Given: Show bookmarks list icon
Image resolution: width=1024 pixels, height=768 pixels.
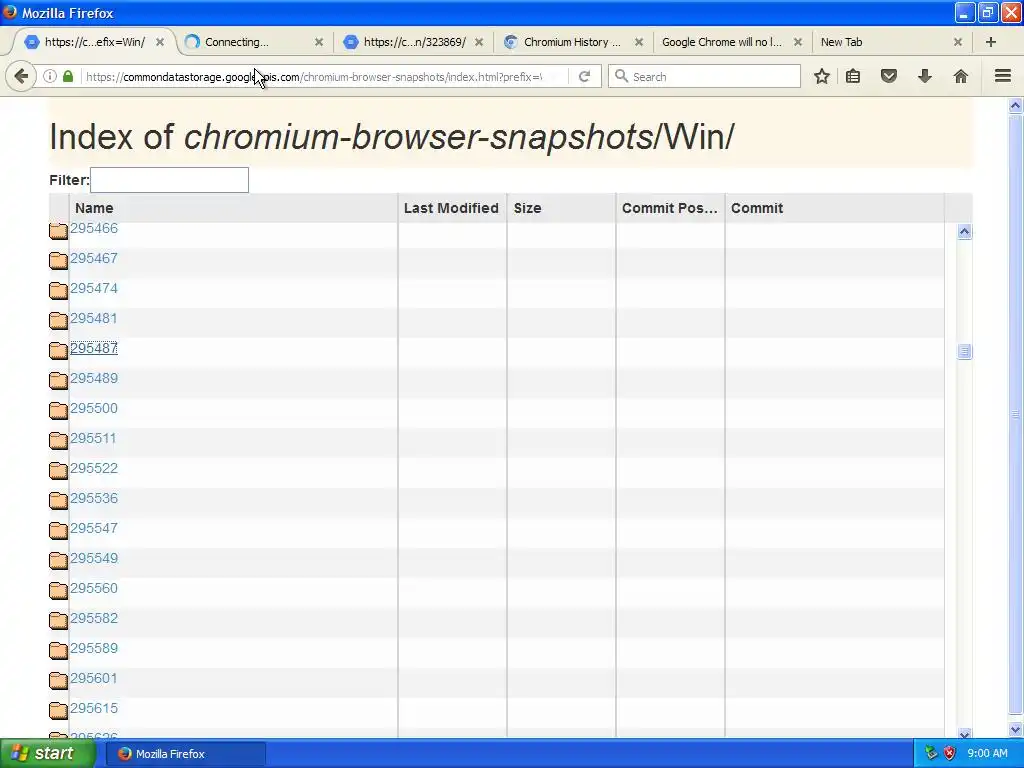Looking at the screenshot, I should tap(853, 76).
